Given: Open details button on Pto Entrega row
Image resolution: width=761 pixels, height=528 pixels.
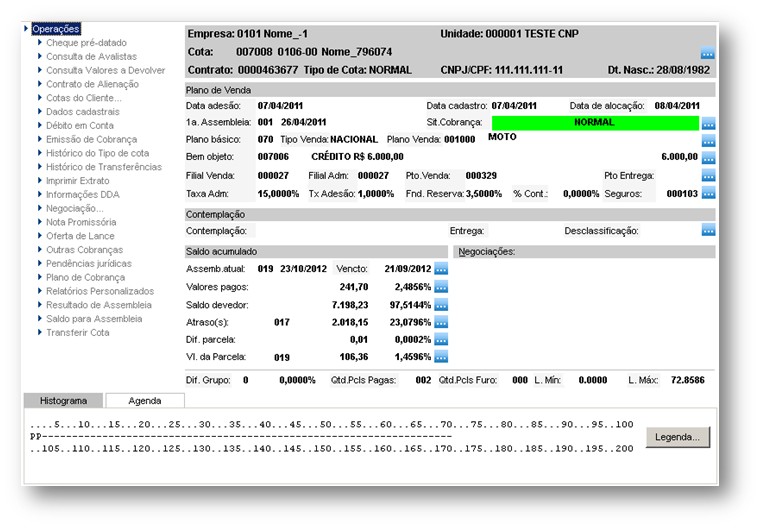Looking at the screenshot, I should 708,175.
